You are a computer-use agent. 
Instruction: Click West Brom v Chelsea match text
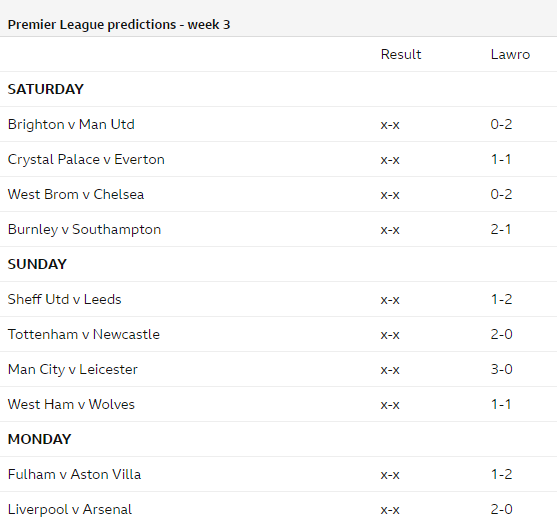pyautogui.click(x=76, y=194)
